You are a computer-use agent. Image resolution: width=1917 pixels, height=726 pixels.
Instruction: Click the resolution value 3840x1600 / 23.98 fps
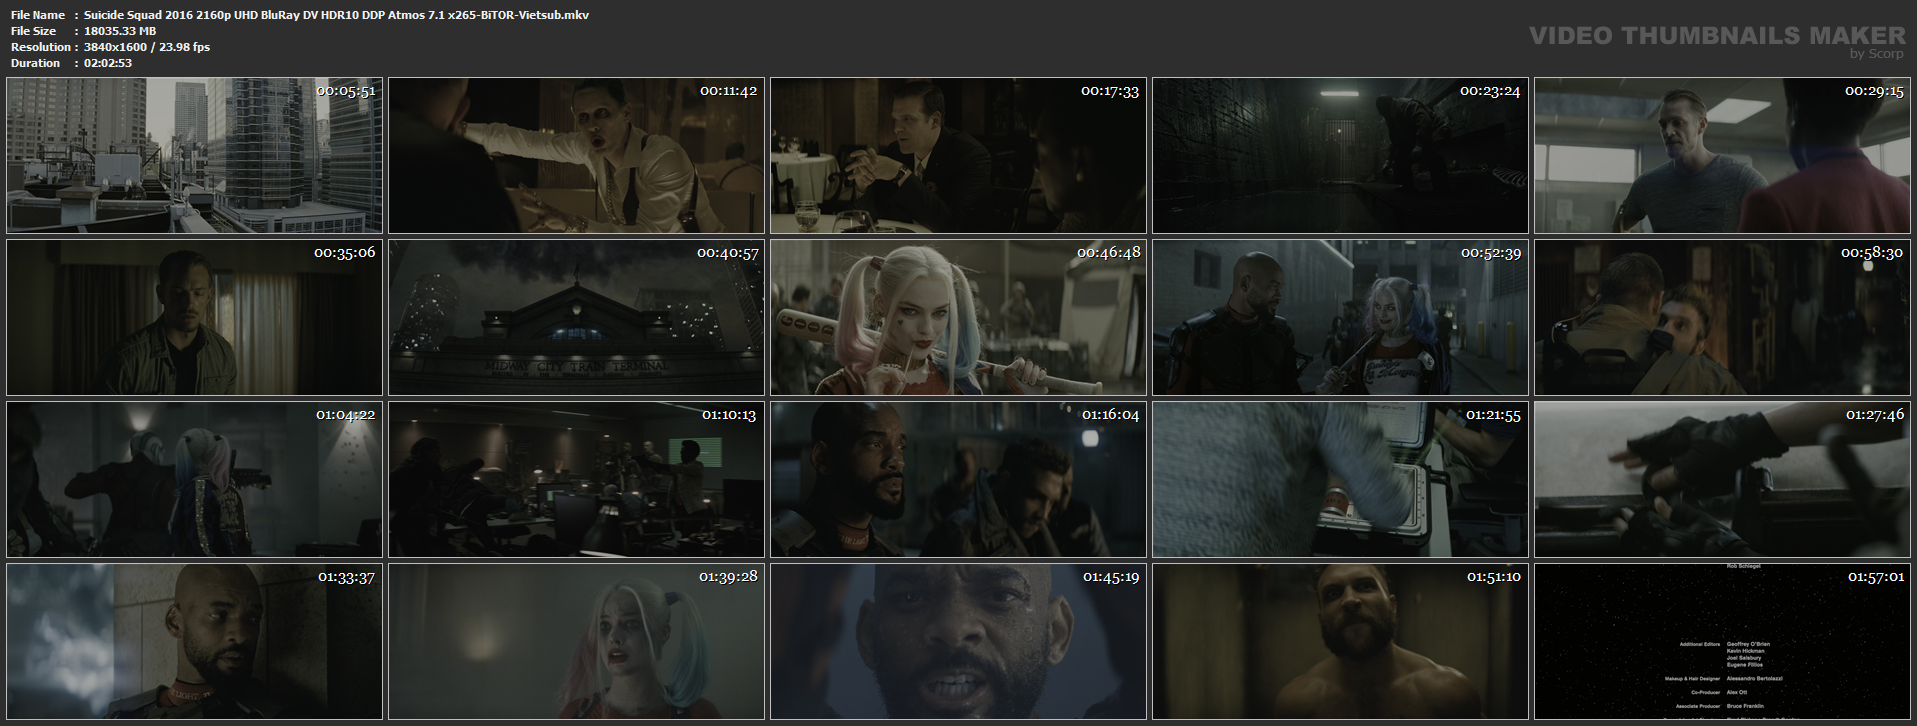(x=147, y=47)
